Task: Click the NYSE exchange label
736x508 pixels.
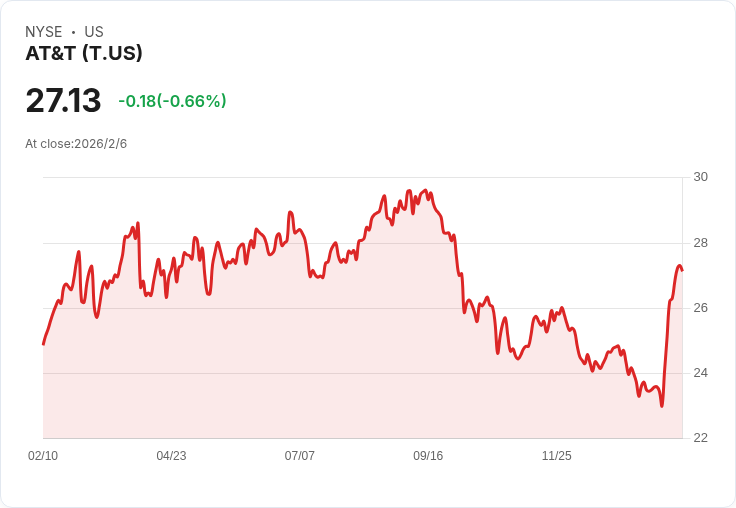Action: [44, 32]
